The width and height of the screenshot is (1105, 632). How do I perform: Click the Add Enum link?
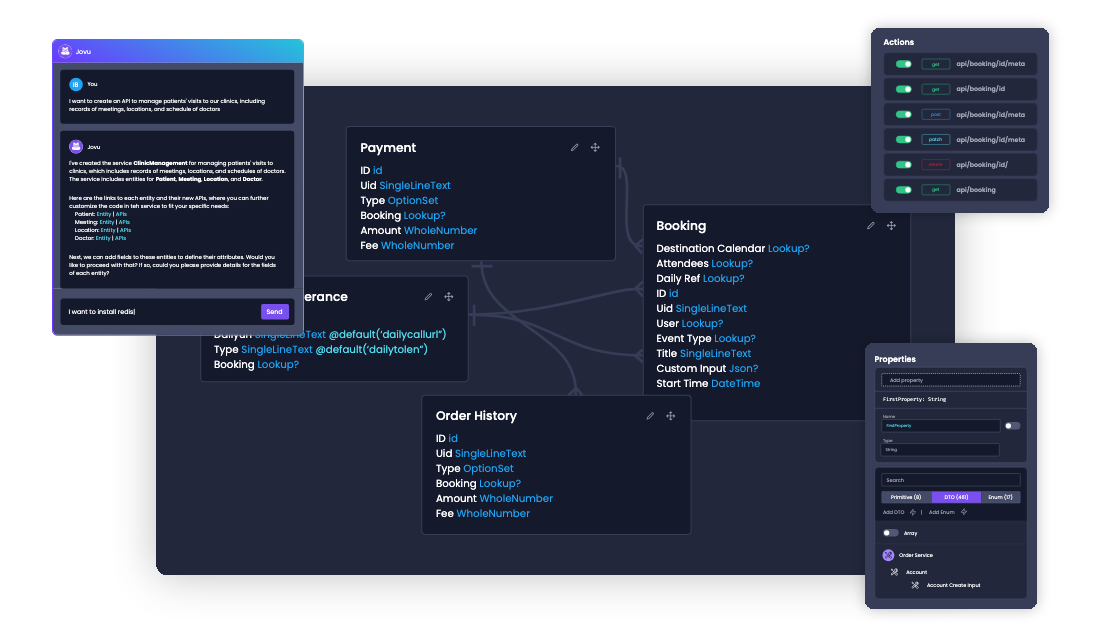click(942, 512)
